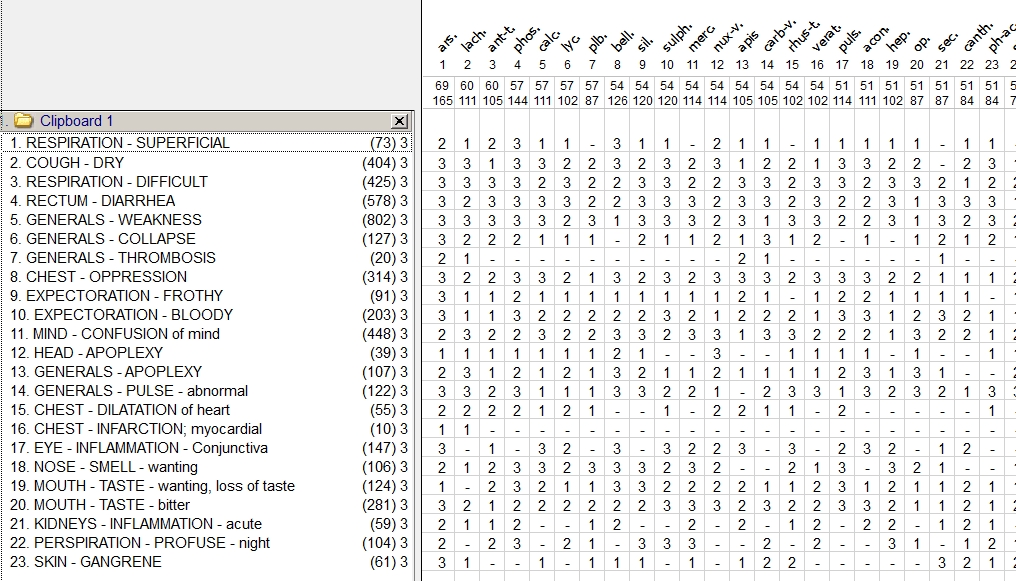Select HEAD - APOPLEXY rubric
Viewport: 1016px width, 581px height.
[x=207, y=352]
